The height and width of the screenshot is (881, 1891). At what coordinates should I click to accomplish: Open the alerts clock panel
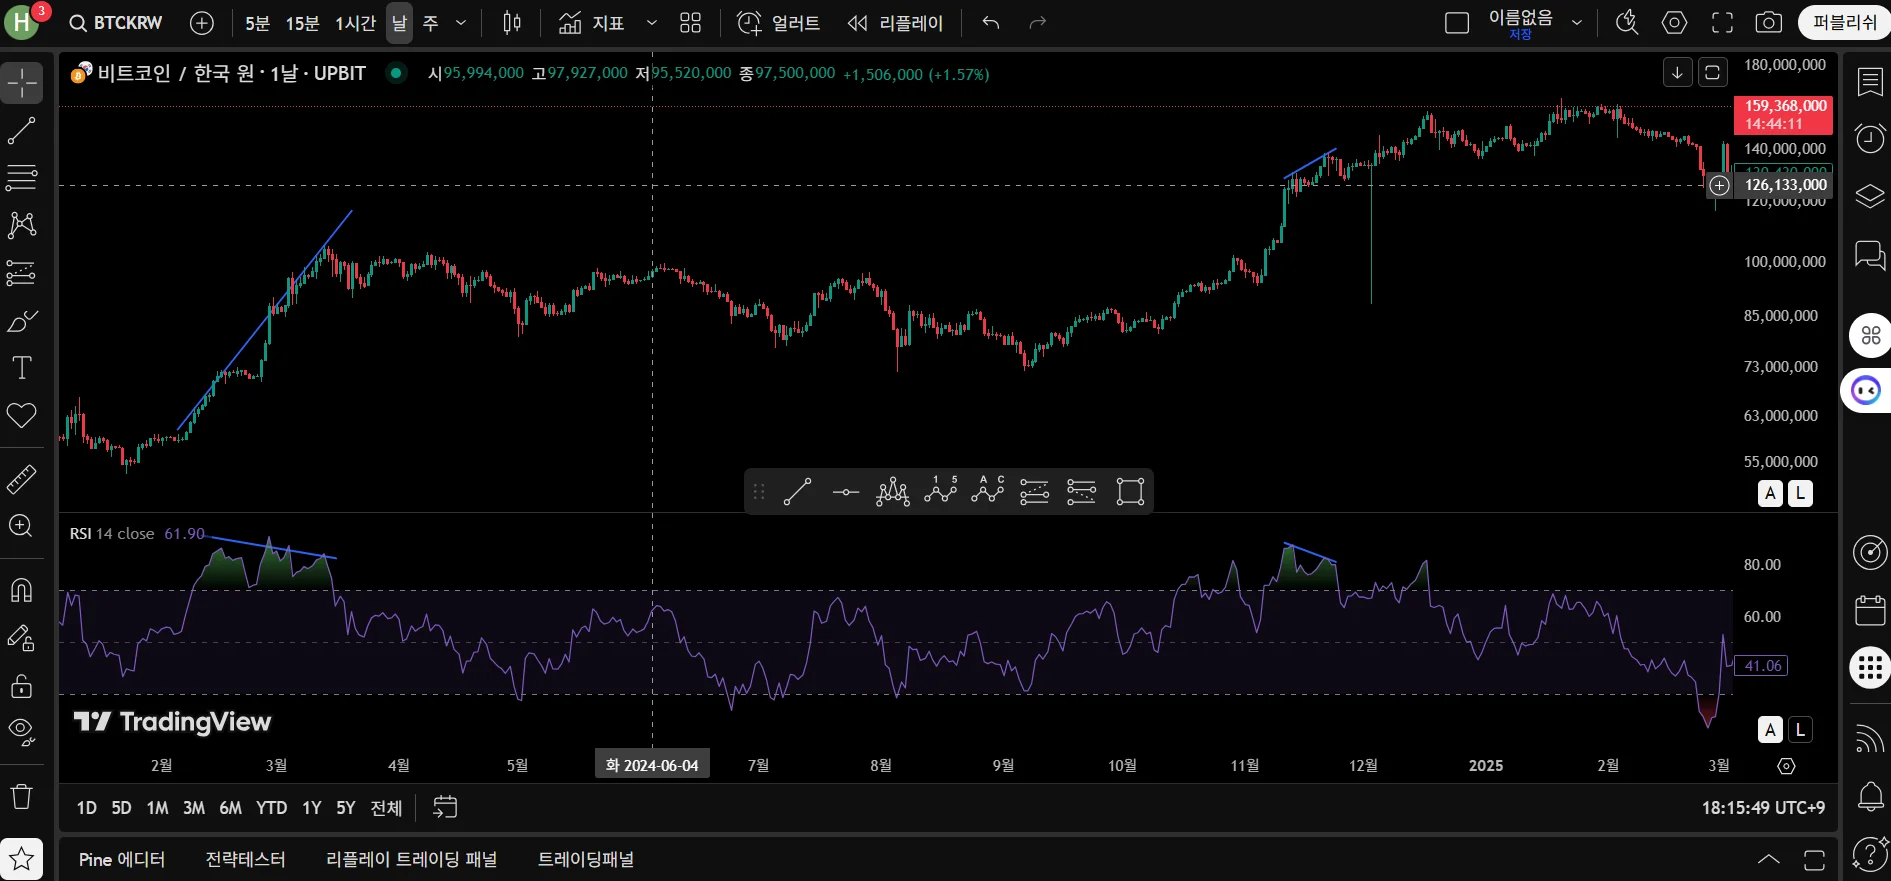click(1870, 138)
